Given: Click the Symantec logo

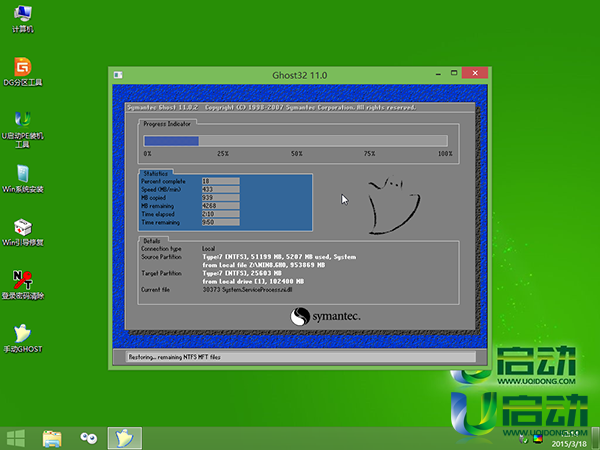Looking at the screenshot, I should pos(325,316).
